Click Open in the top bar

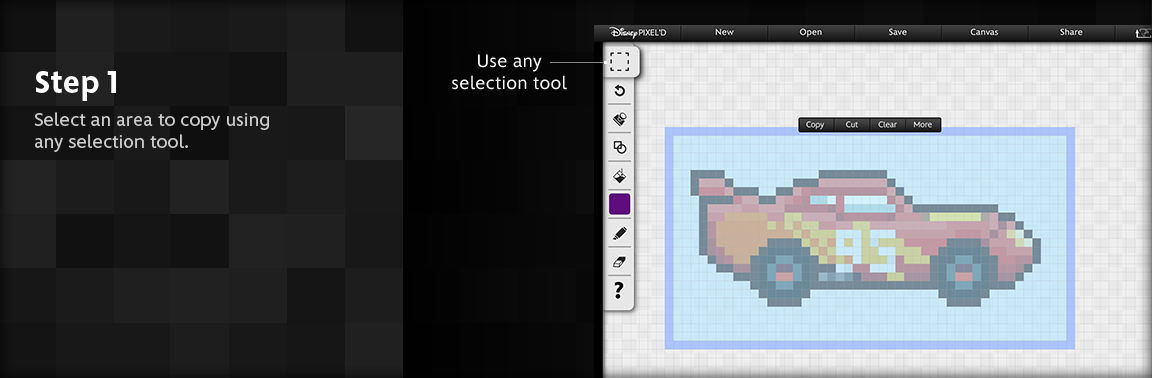click(x=810, y=32)
